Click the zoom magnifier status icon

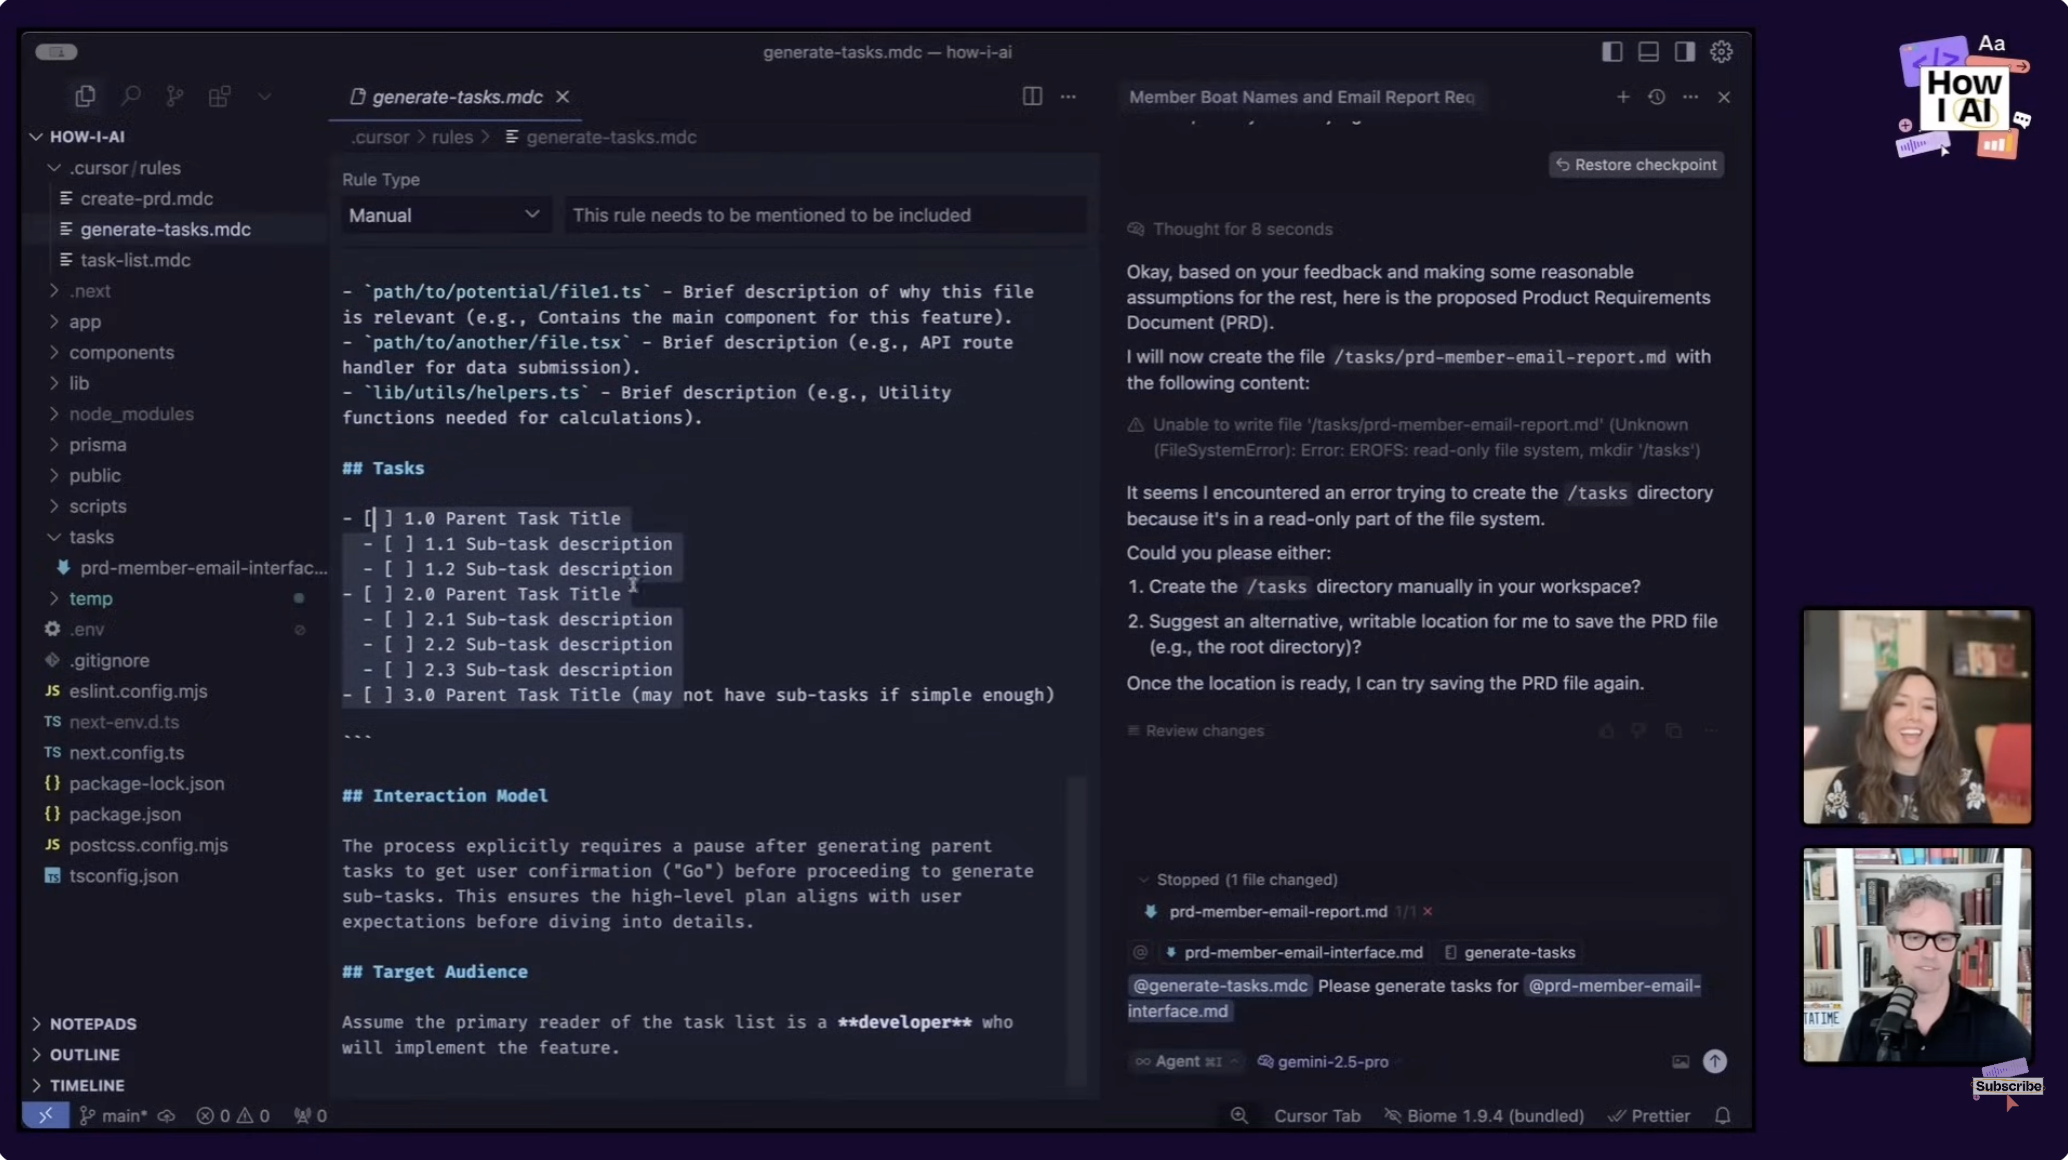coord(1239,1116)
